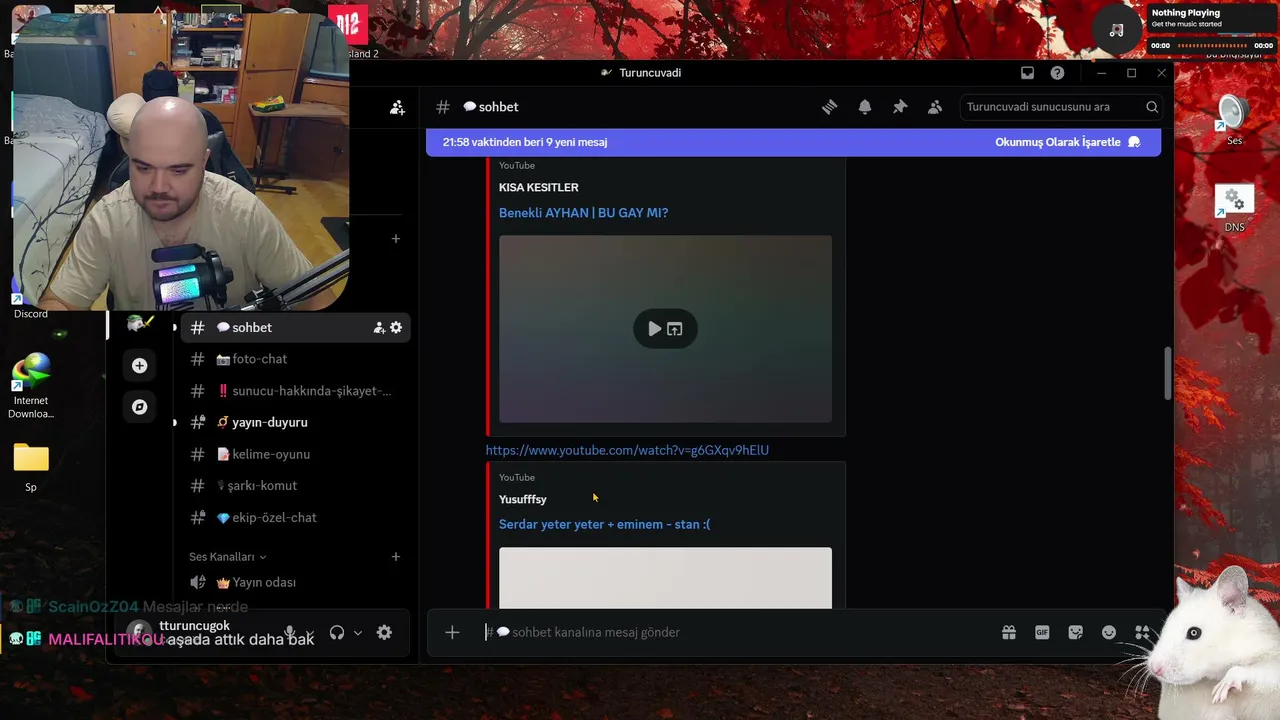Toggle the member list icon

coord(935,107)
